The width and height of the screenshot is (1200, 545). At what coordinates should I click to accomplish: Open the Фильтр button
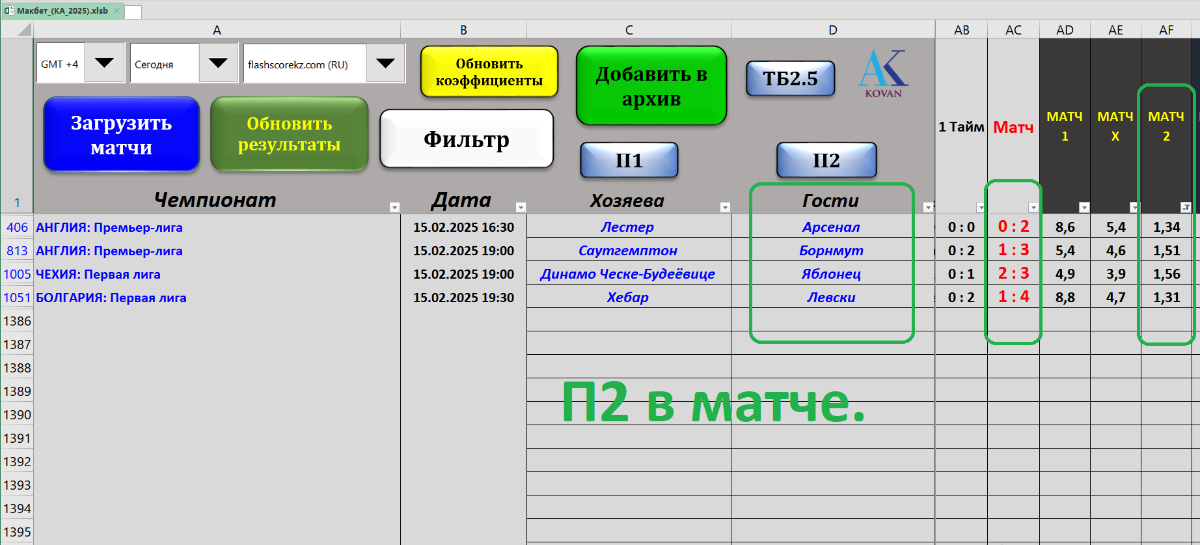[467, 139]
